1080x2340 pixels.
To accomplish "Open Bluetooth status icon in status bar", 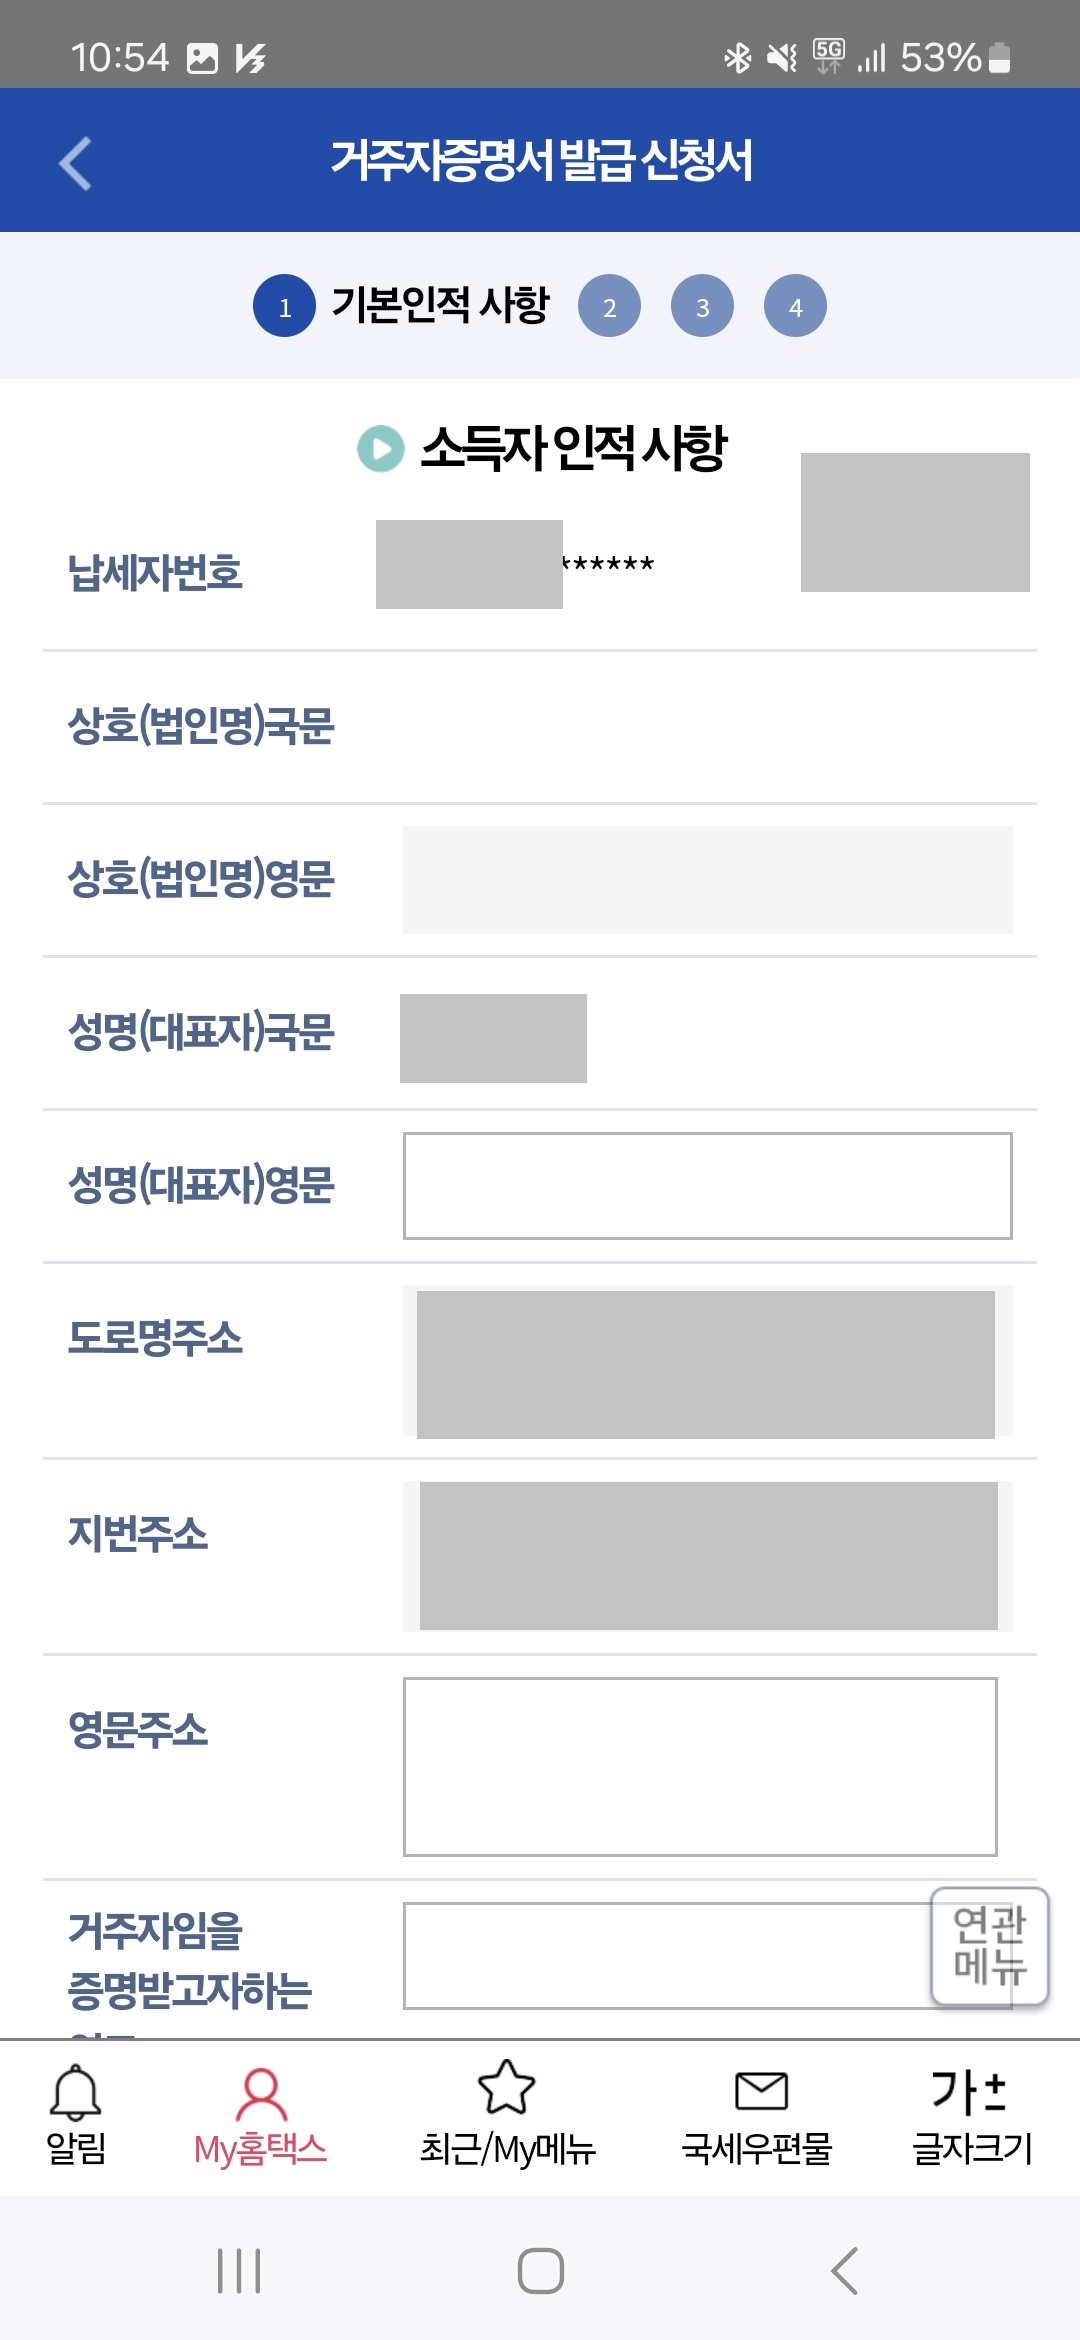I will tap(739, 59).
